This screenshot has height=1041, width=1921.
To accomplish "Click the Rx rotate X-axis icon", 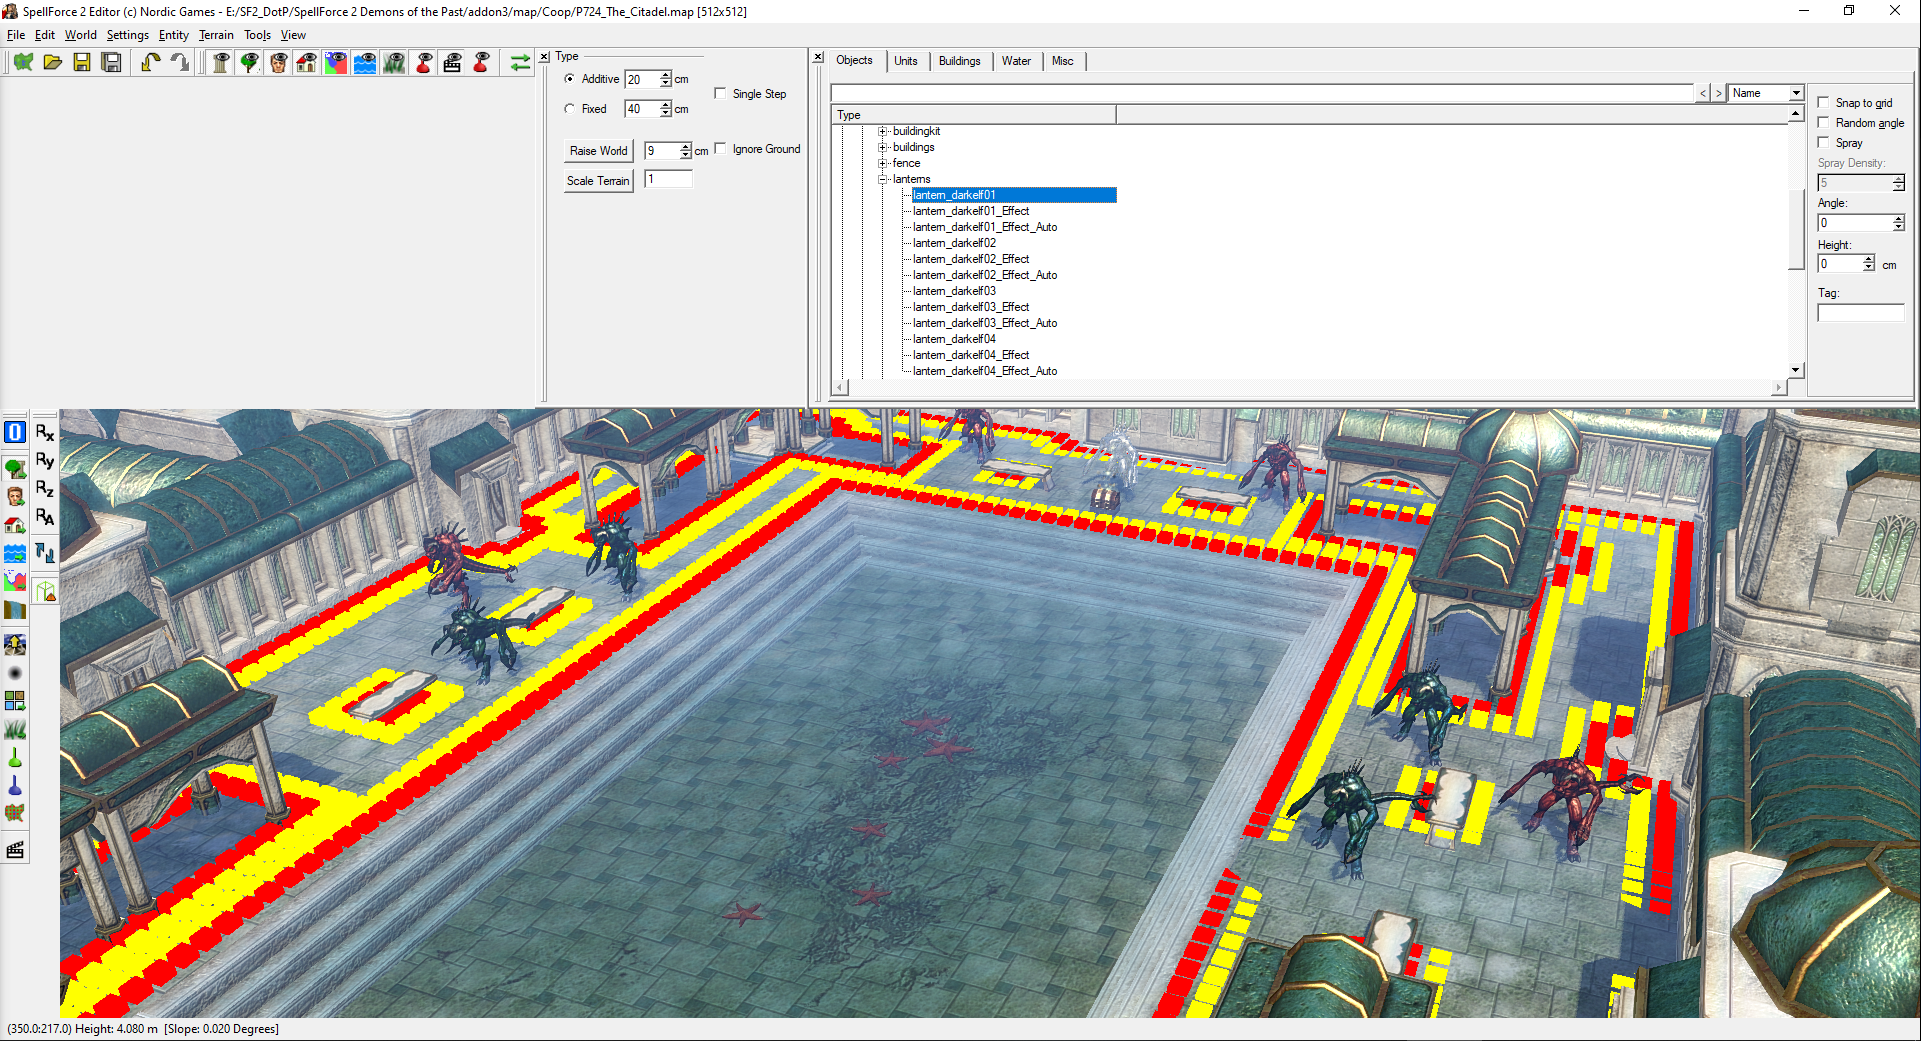I will click(45, 432).
